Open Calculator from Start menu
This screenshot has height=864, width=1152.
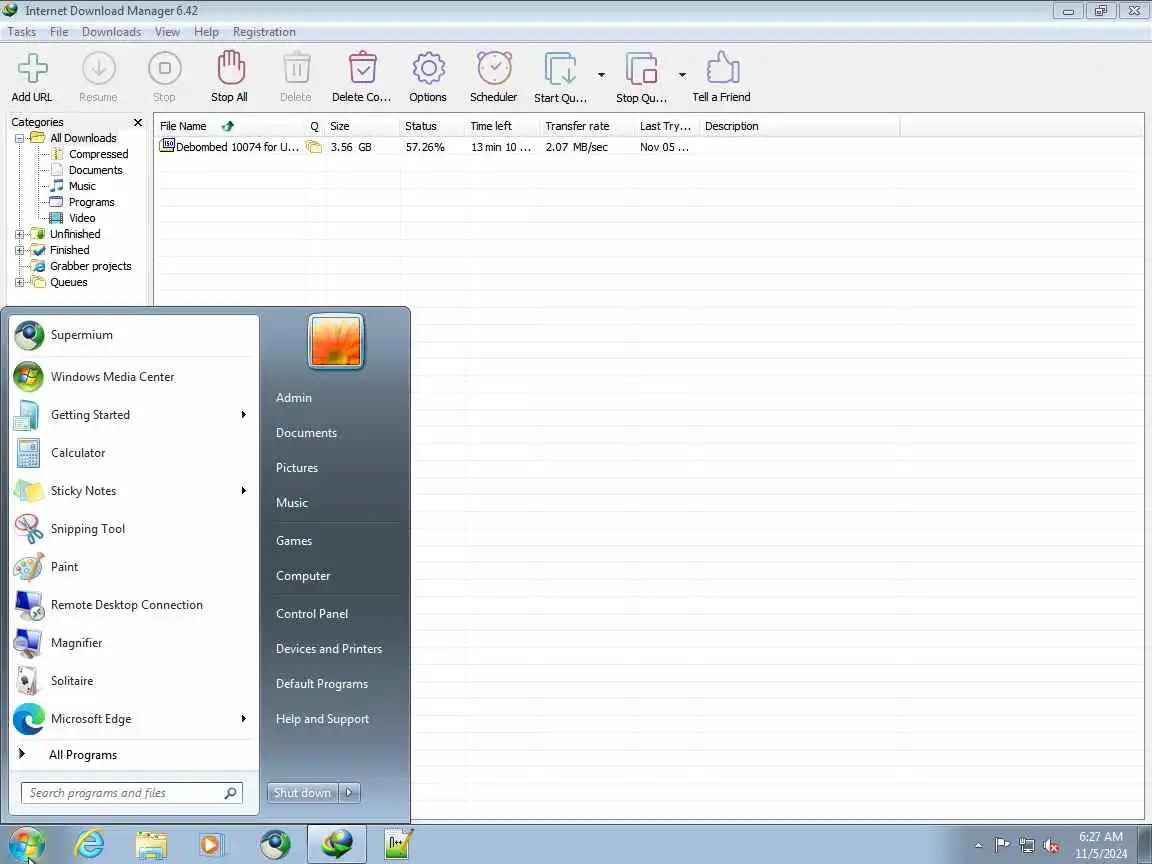click(x=134, y=453)
